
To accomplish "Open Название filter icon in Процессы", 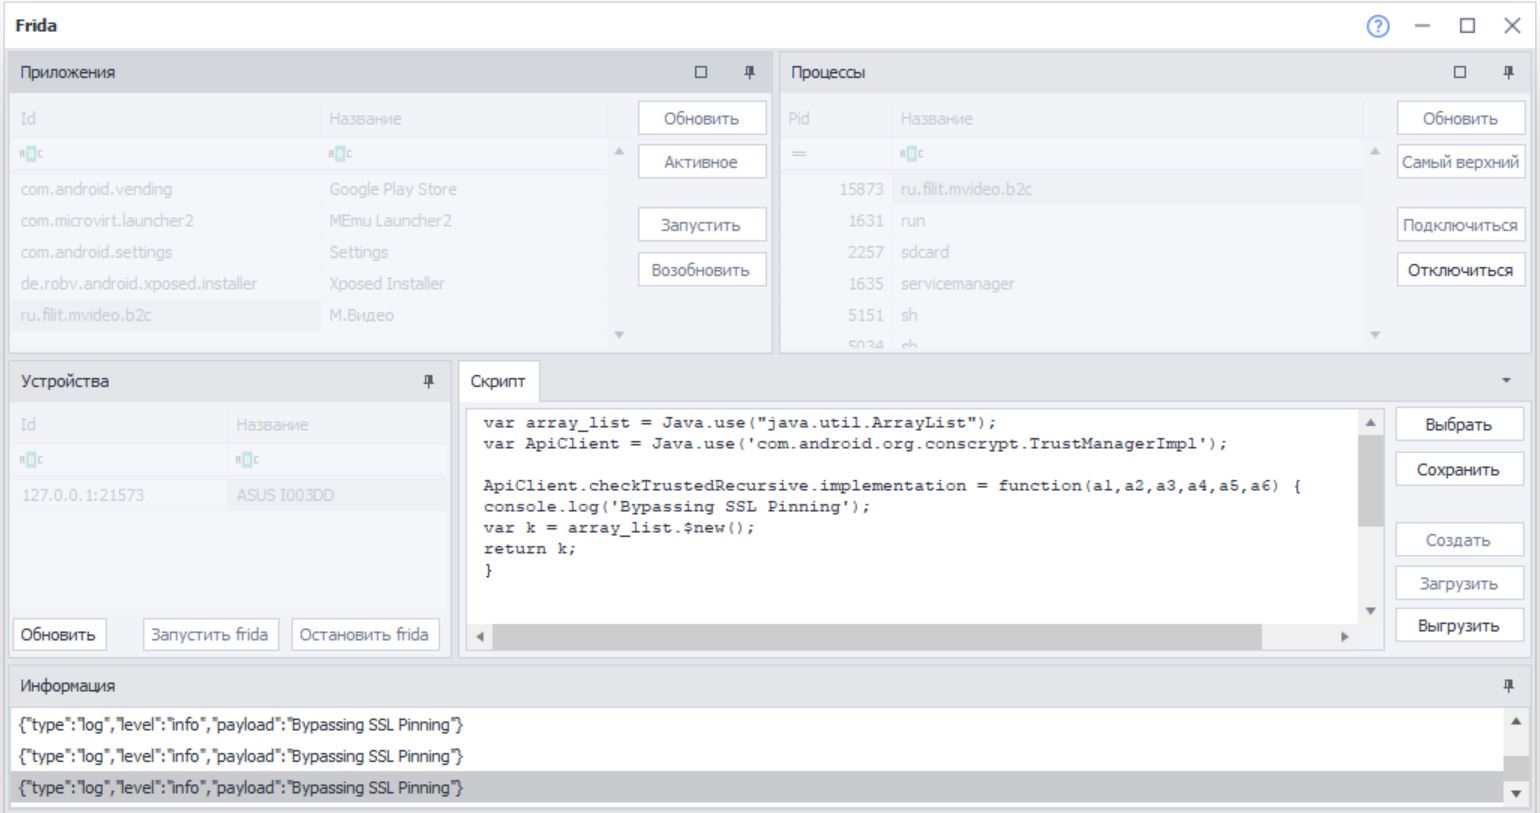I will 912,154.
